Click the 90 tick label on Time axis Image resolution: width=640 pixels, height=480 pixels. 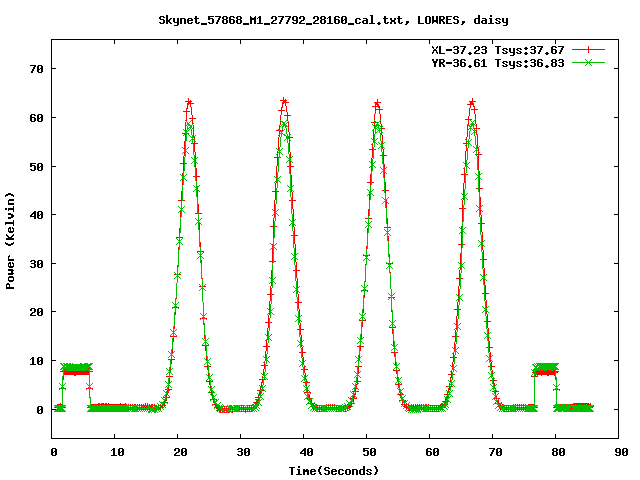pos(621,452)
